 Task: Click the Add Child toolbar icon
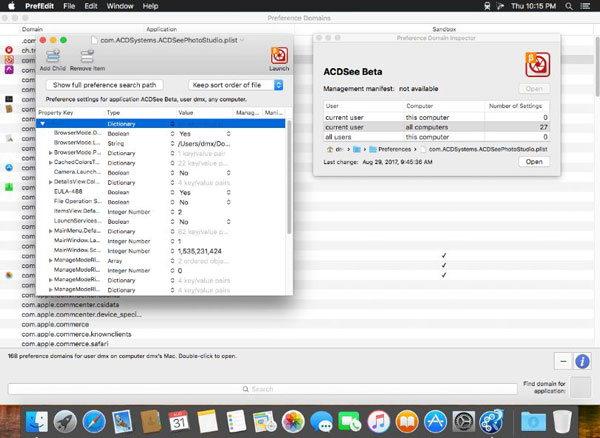click(x=52, y=57)
